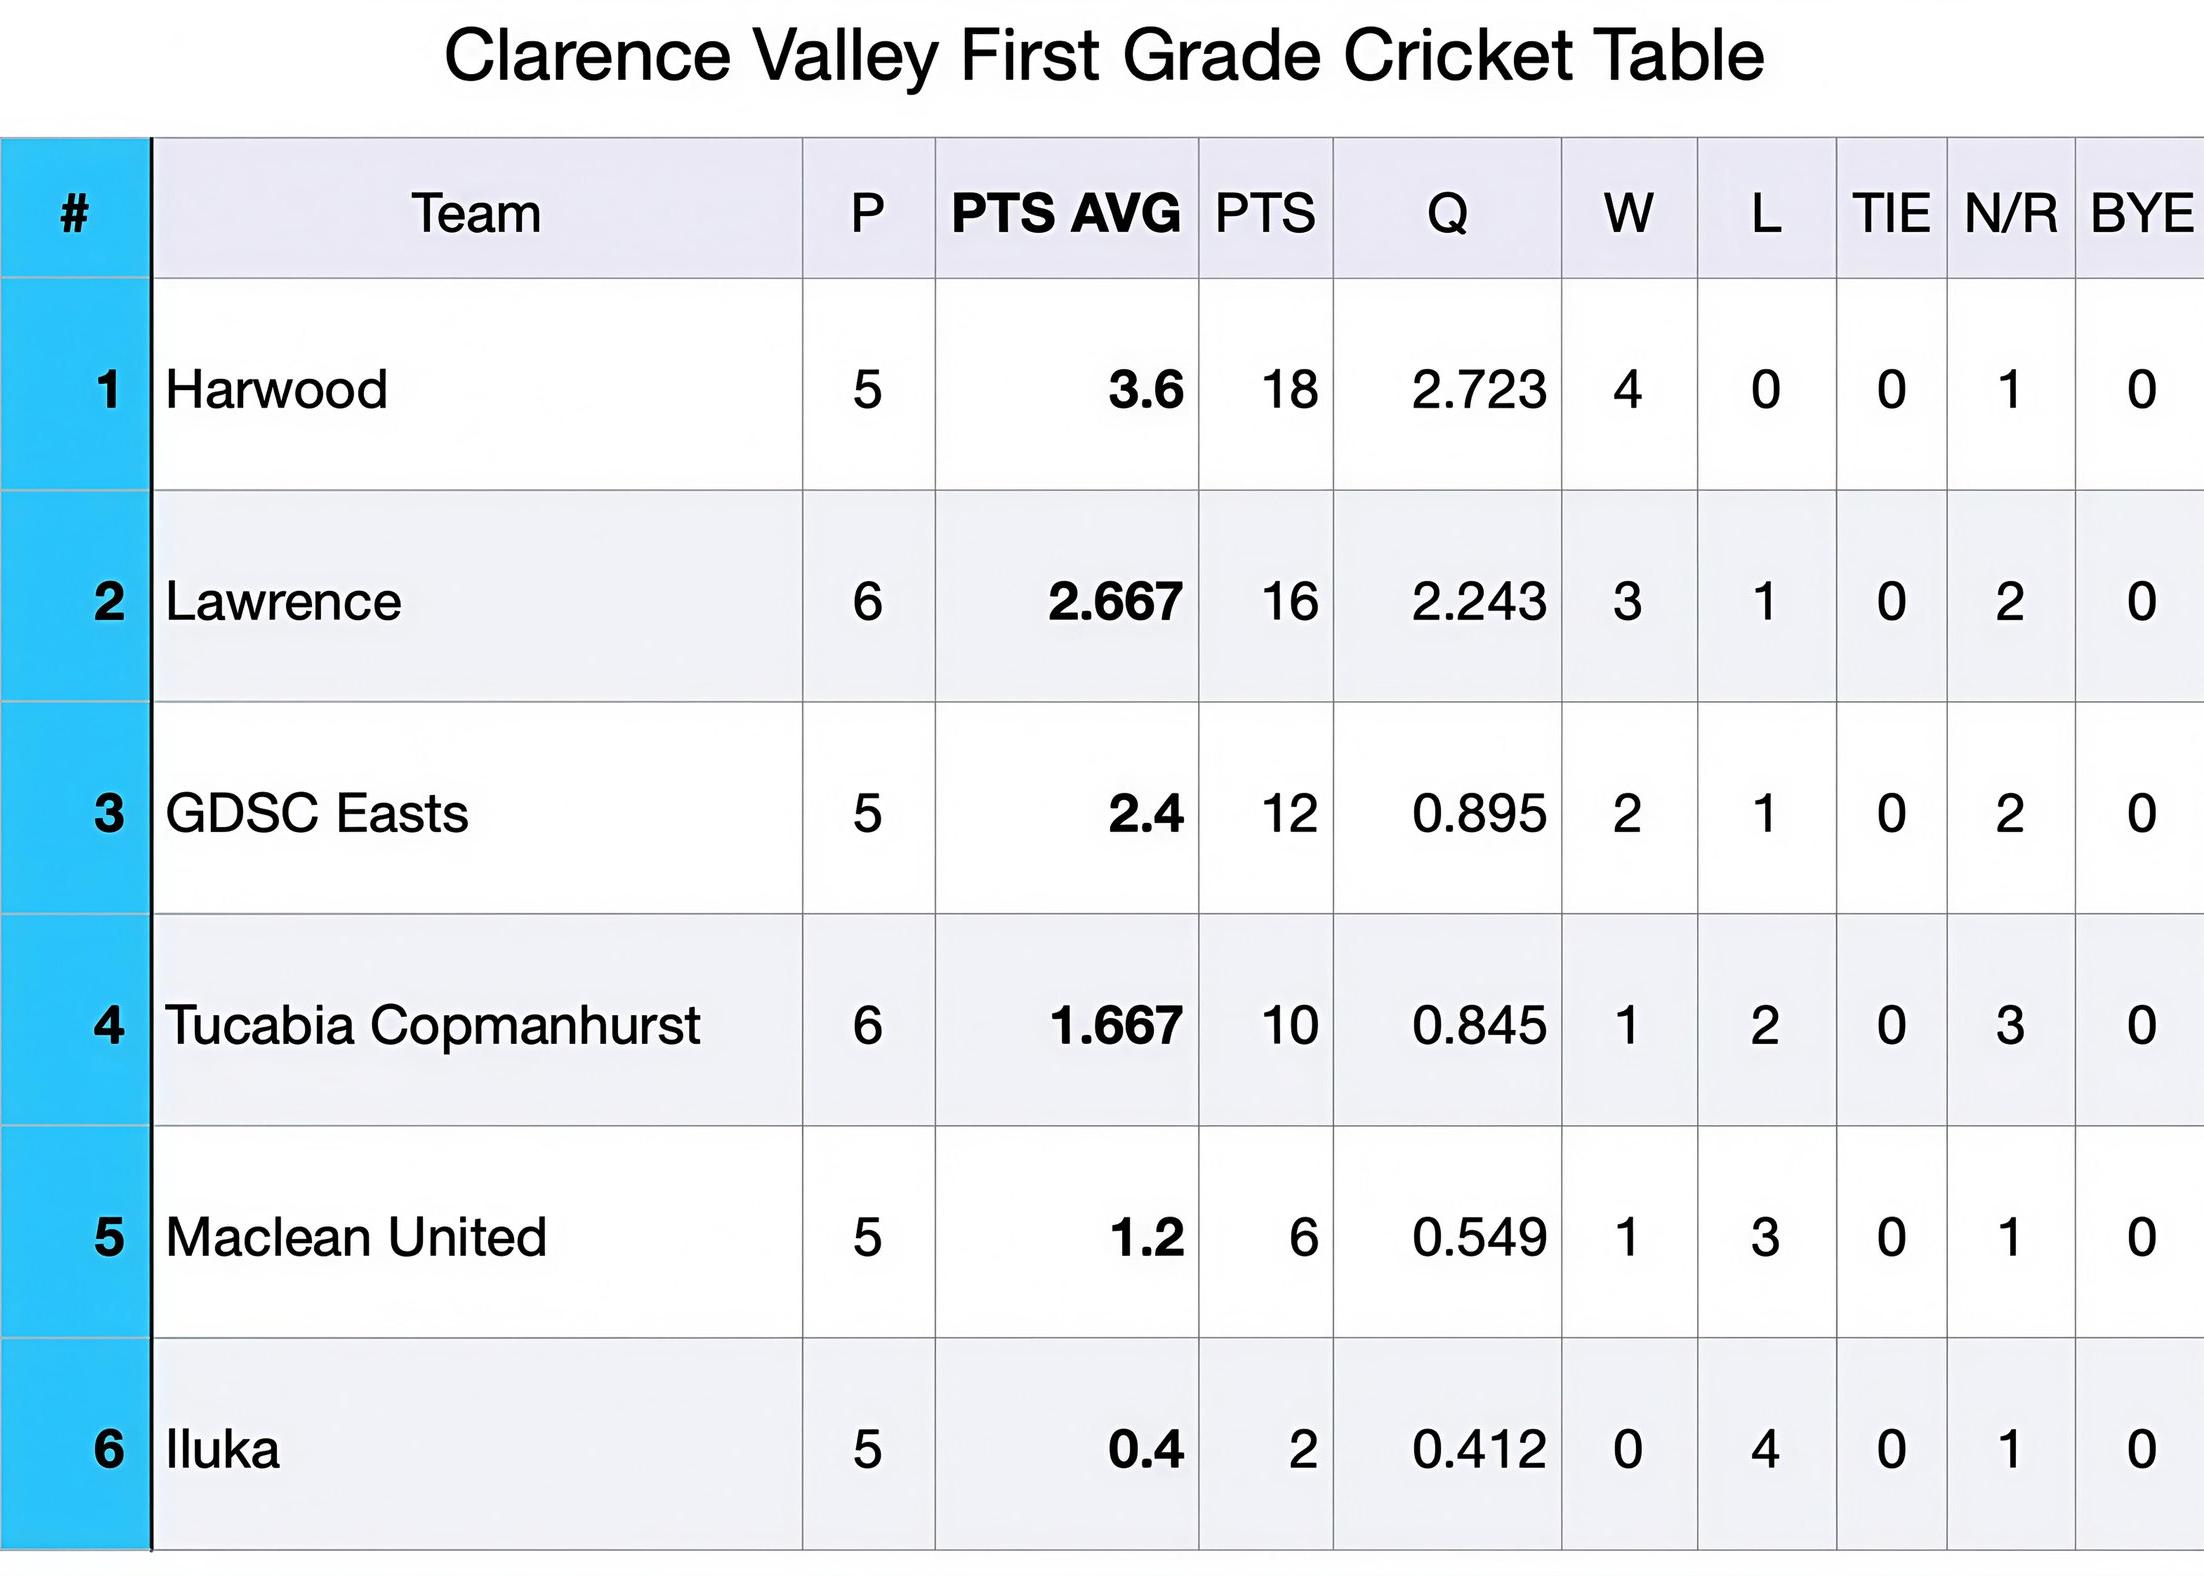Click the # rank column header
2204x1576 pixels.
75,213
